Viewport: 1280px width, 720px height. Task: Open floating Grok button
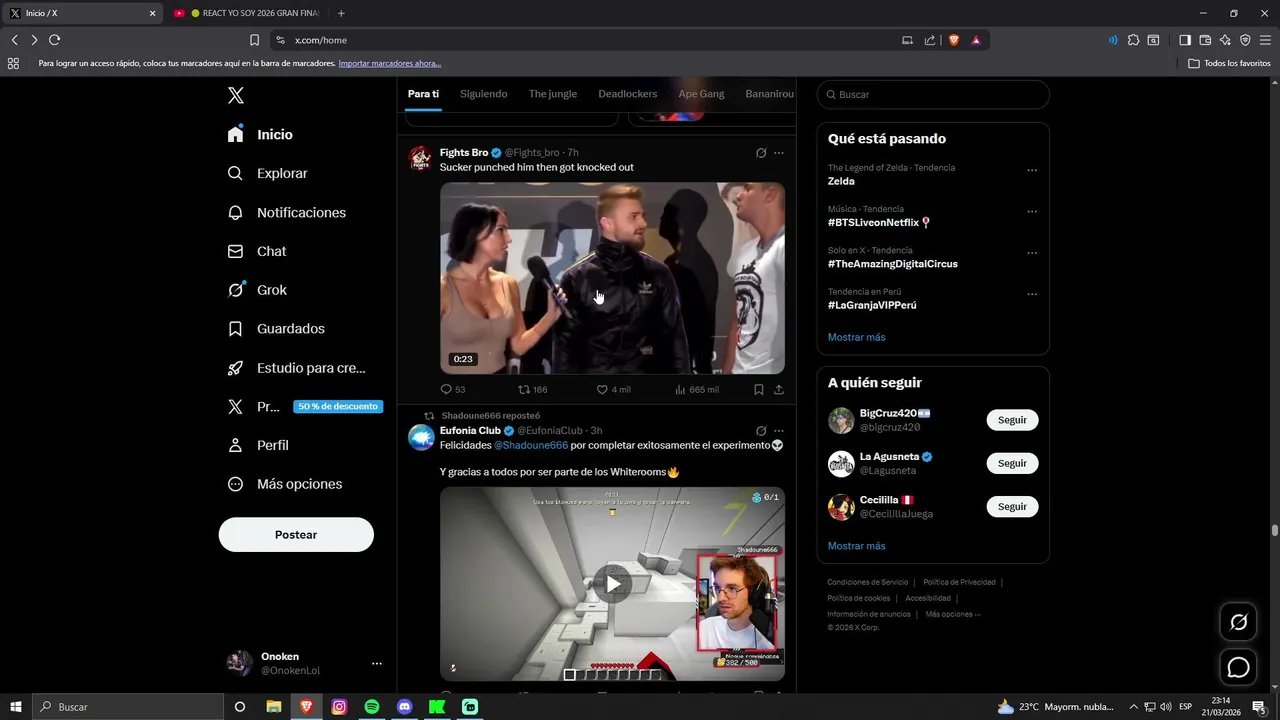pyautogui.click(x=1238, y=622)
